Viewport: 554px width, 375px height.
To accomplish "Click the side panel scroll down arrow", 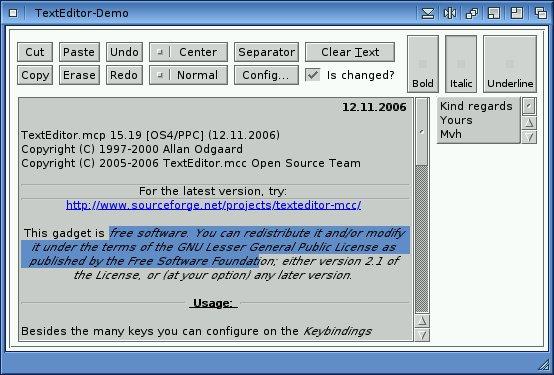I will pyautogui.click(x=529, y=137).
